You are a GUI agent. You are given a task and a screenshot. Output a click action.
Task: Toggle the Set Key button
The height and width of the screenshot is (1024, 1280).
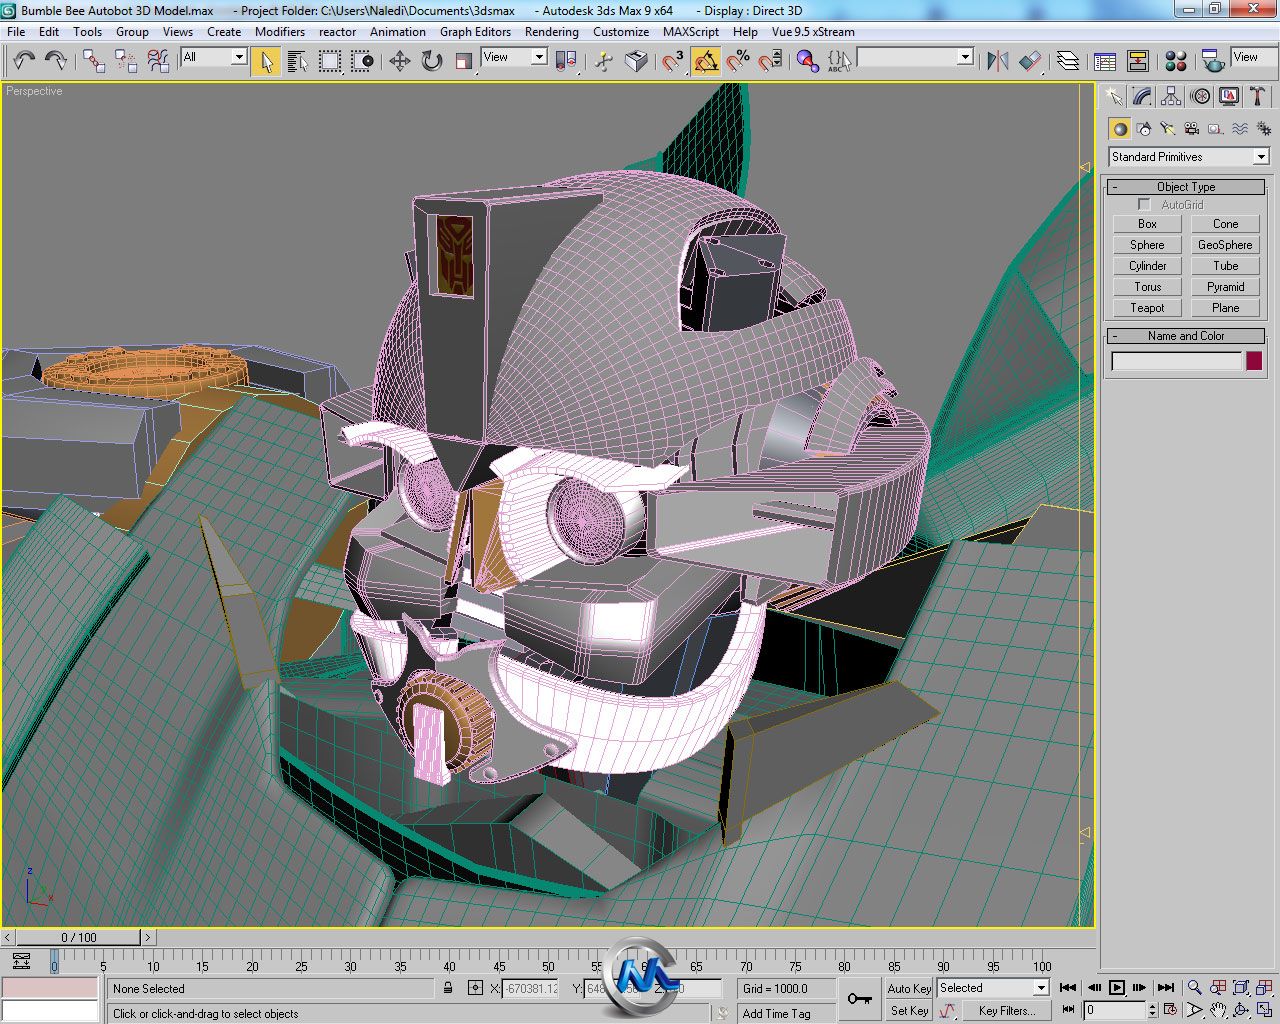point(909,1011)
